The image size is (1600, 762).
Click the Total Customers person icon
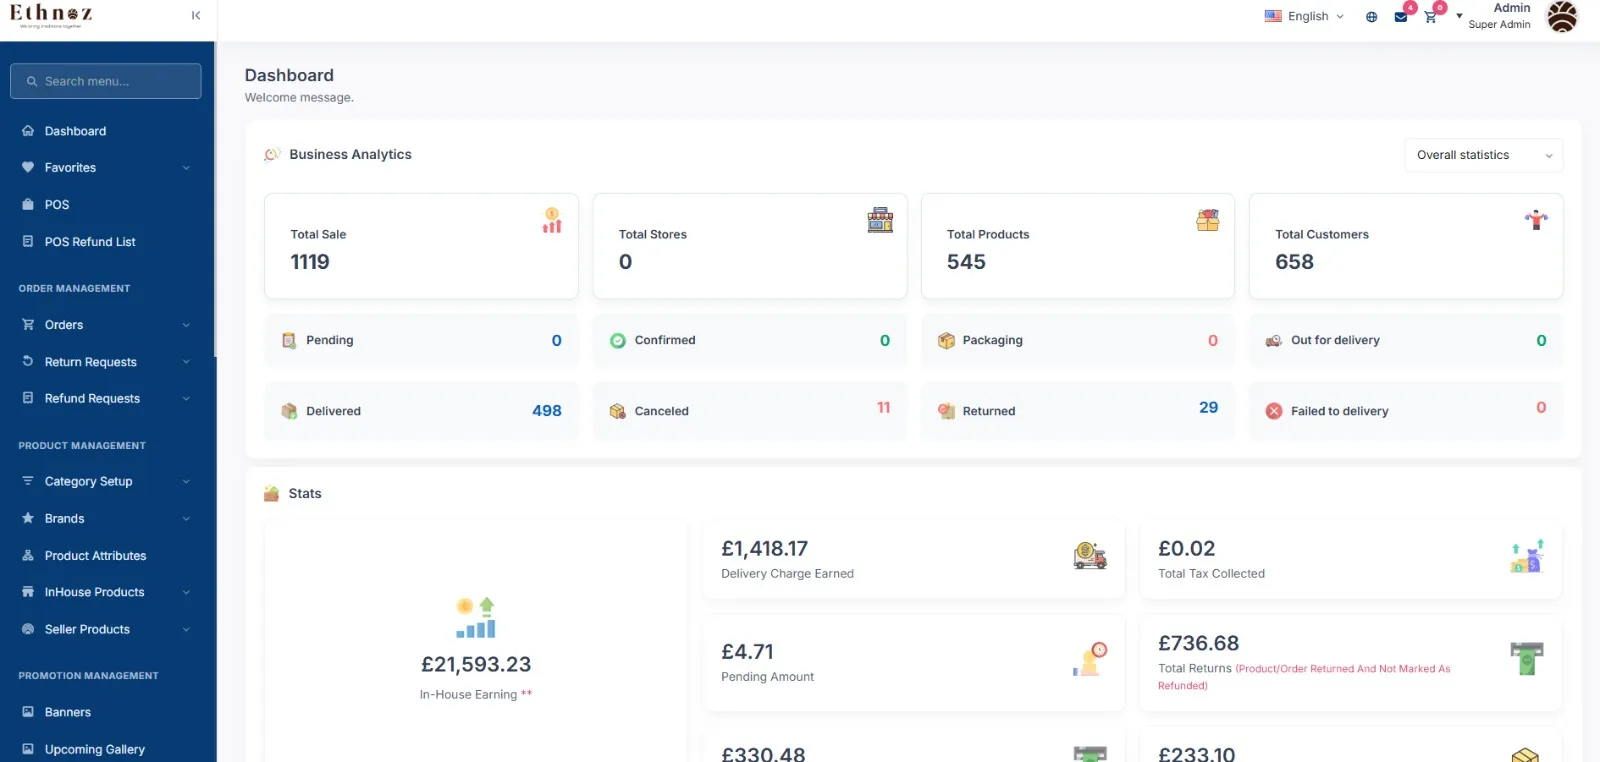1536,220
